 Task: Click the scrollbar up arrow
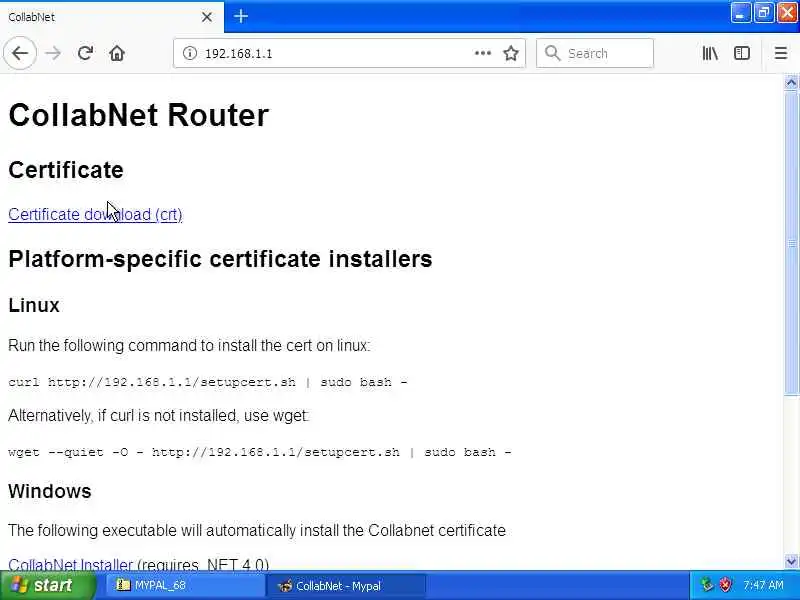tap(791, 82)
